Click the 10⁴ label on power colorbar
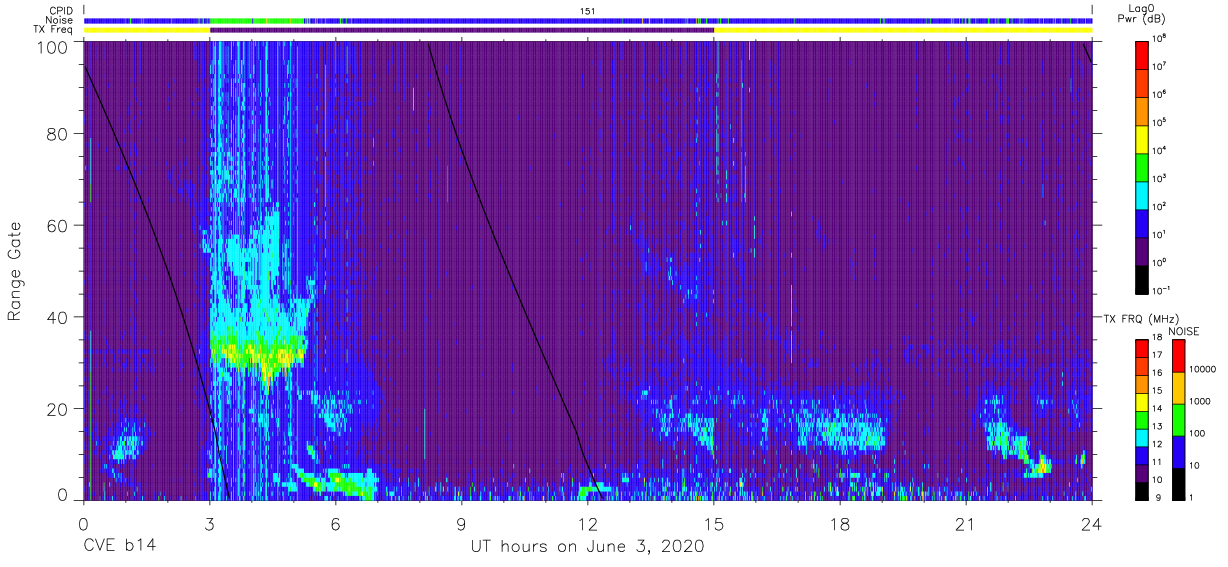 (1161, 150)
